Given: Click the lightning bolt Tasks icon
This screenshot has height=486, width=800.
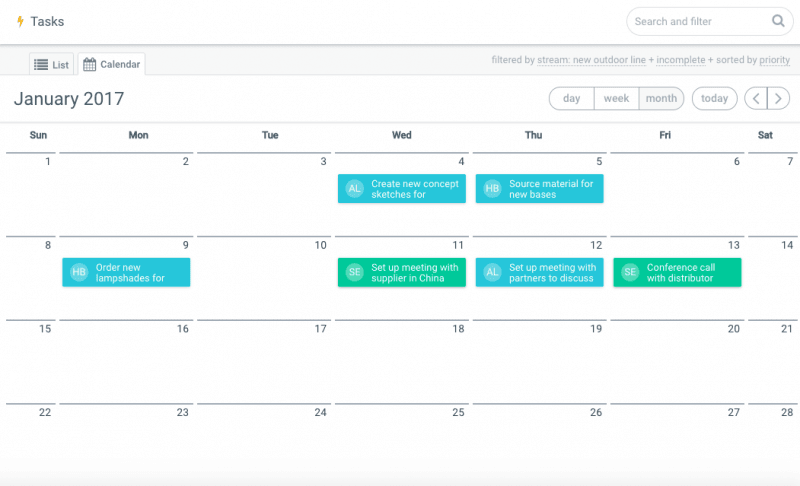Looking at the screenshot, I should (20, 21).
